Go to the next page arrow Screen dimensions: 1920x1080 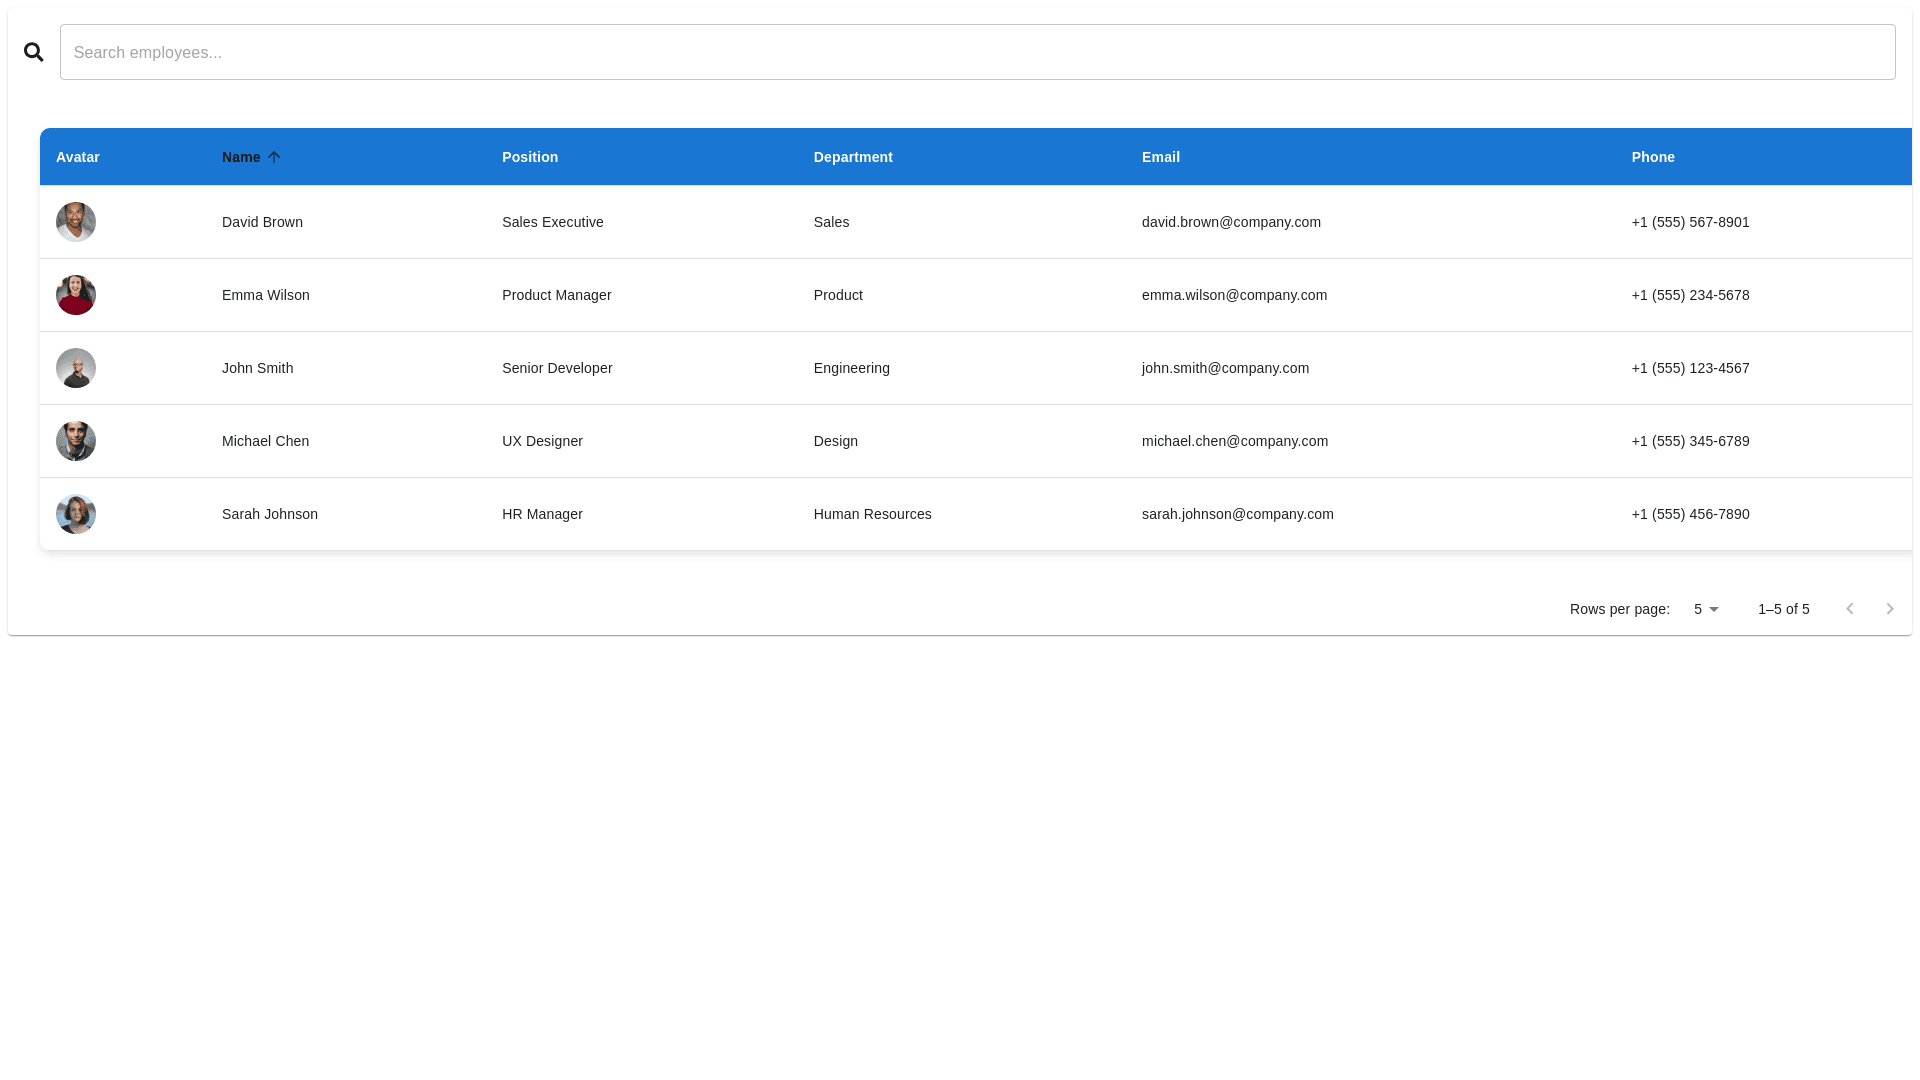(x=1890, y=609)
